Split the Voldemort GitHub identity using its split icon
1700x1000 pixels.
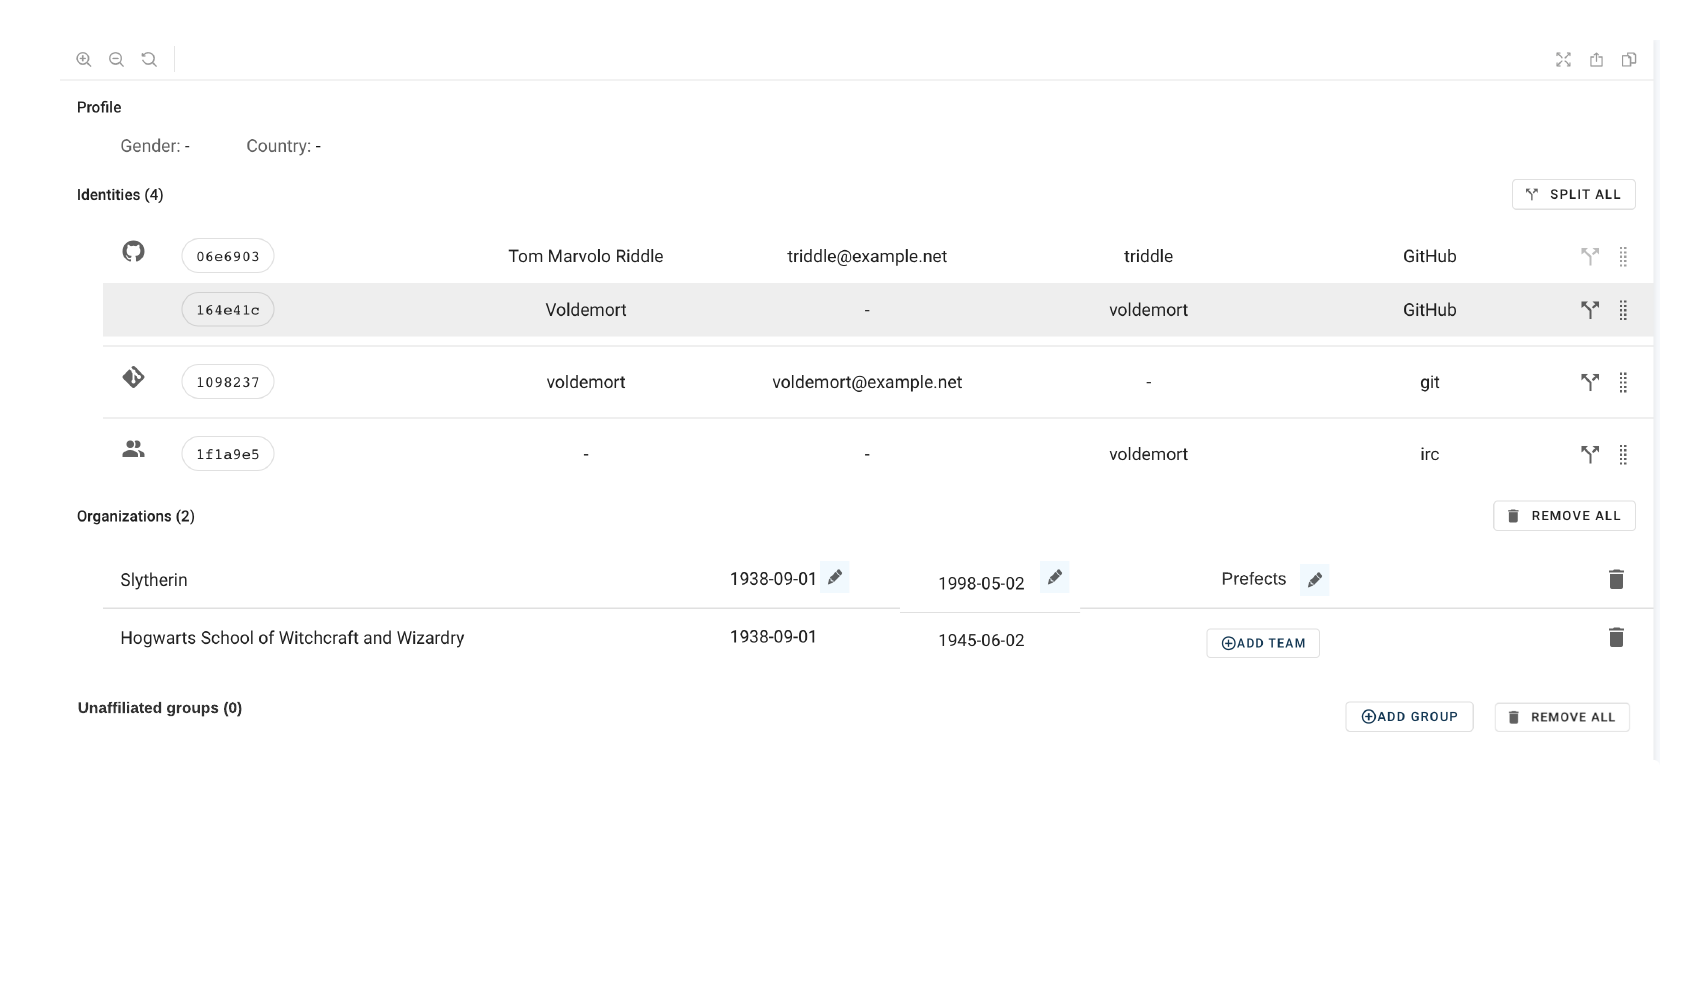pos(1589,310)
